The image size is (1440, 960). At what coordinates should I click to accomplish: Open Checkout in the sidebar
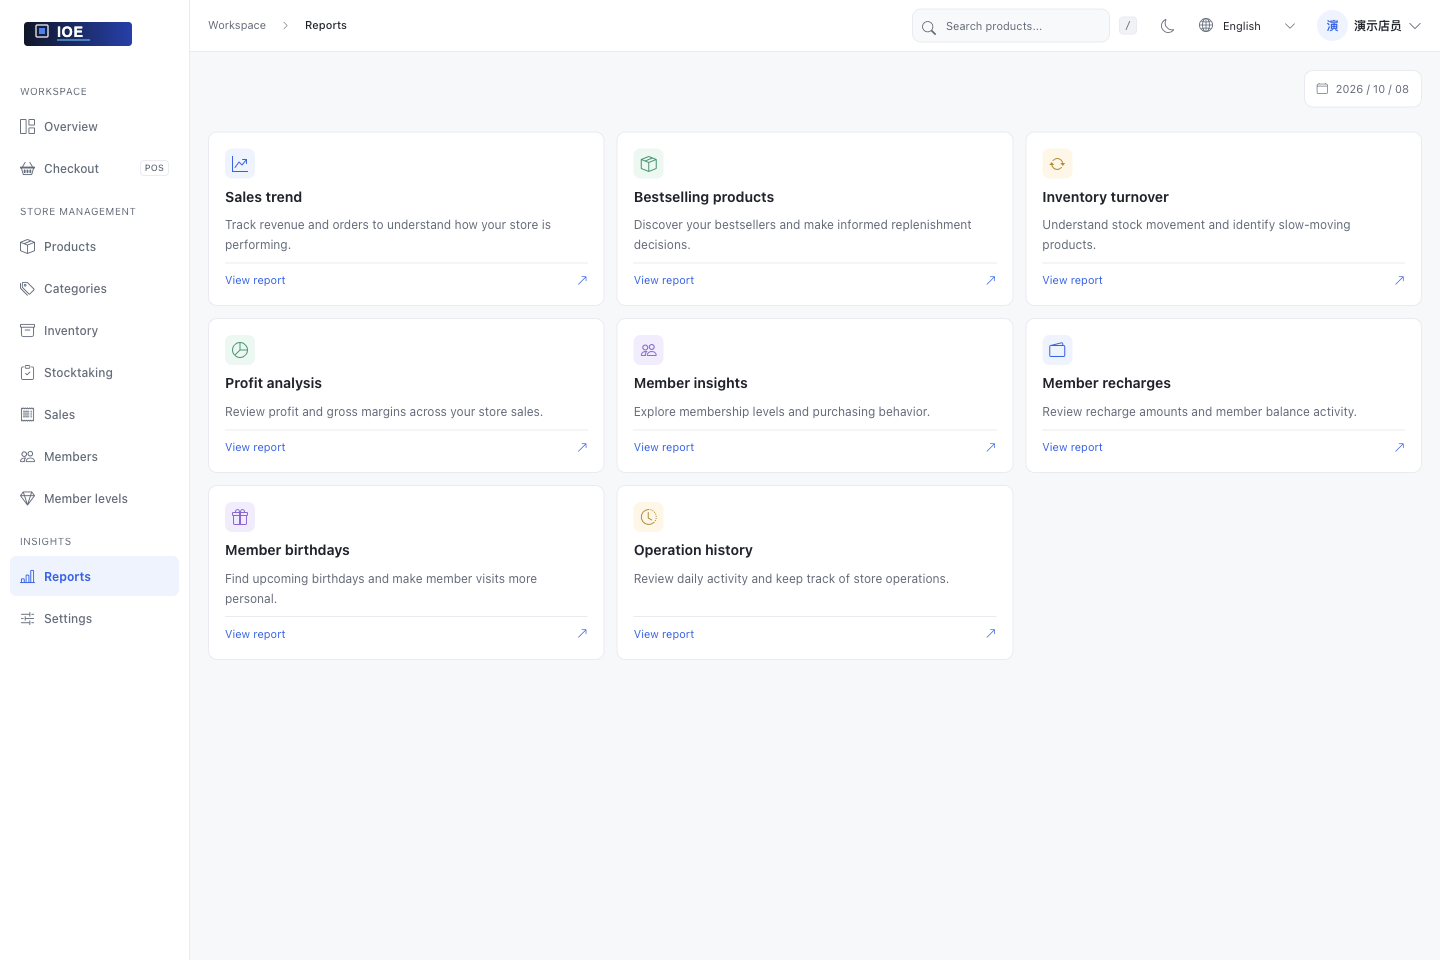(94, 169)
